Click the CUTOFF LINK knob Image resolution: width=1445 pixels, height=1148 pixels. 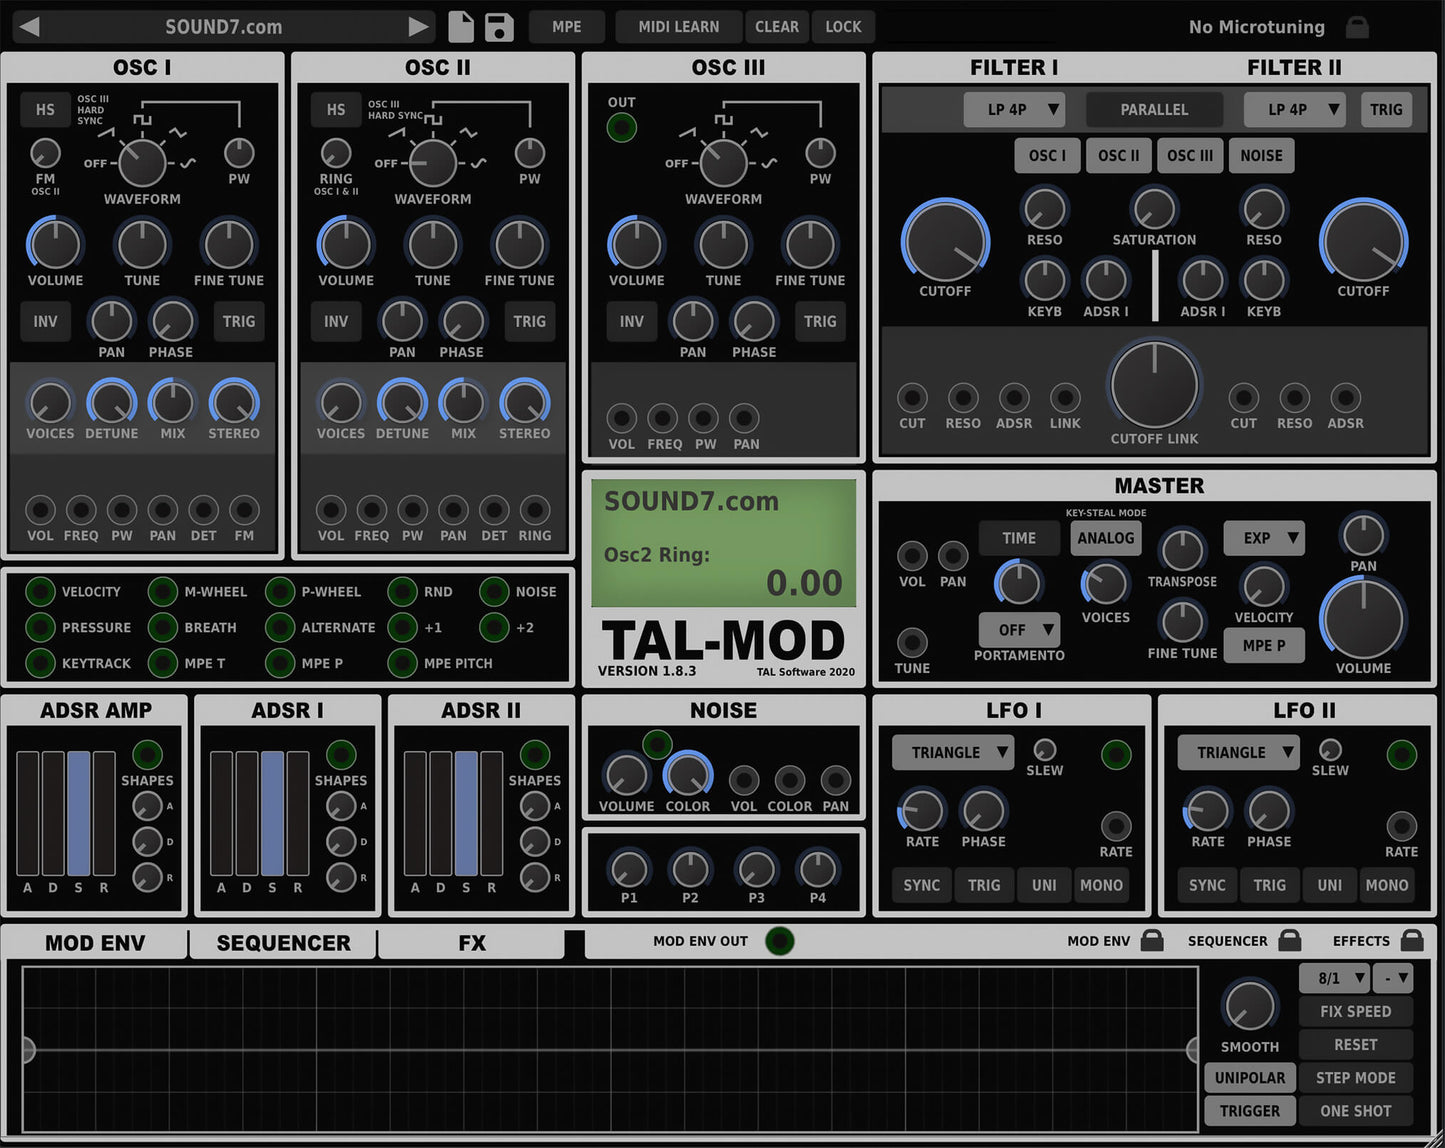(x=1154, y=386)
